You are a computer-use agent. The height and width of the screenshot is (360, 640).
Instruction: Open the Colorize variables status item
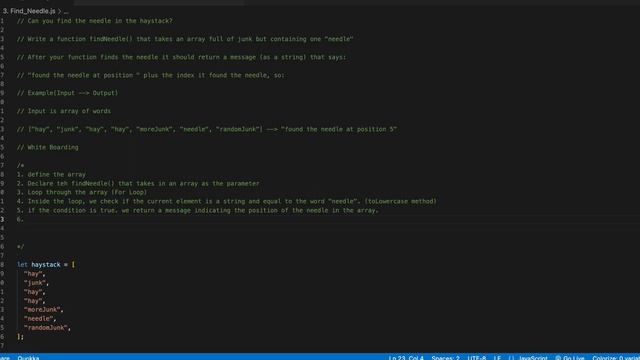[616, 358]
